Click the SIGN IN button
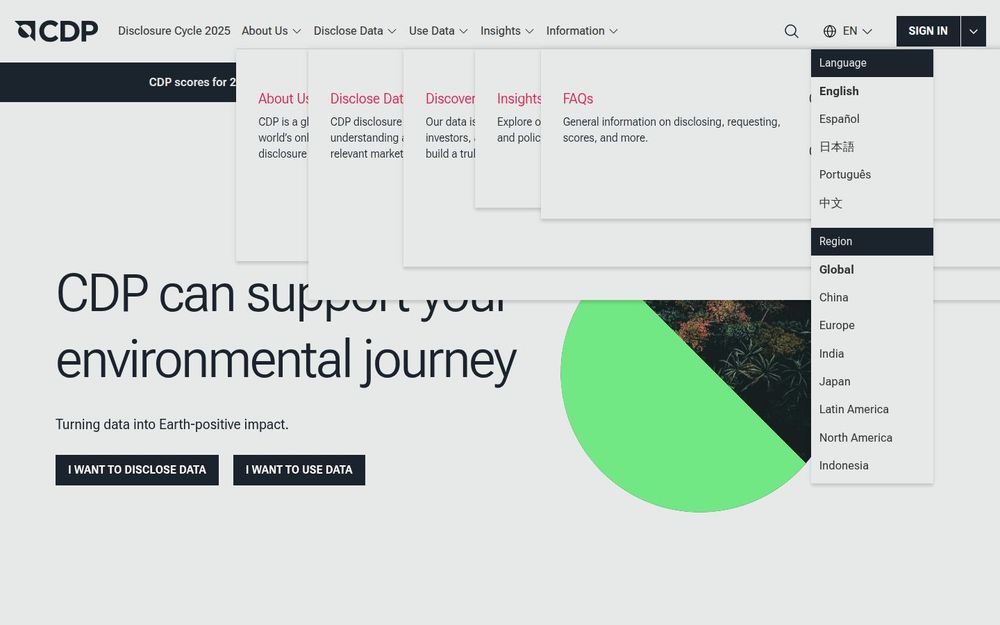This screenshot has height=625, width=1000. pos(927,31)
